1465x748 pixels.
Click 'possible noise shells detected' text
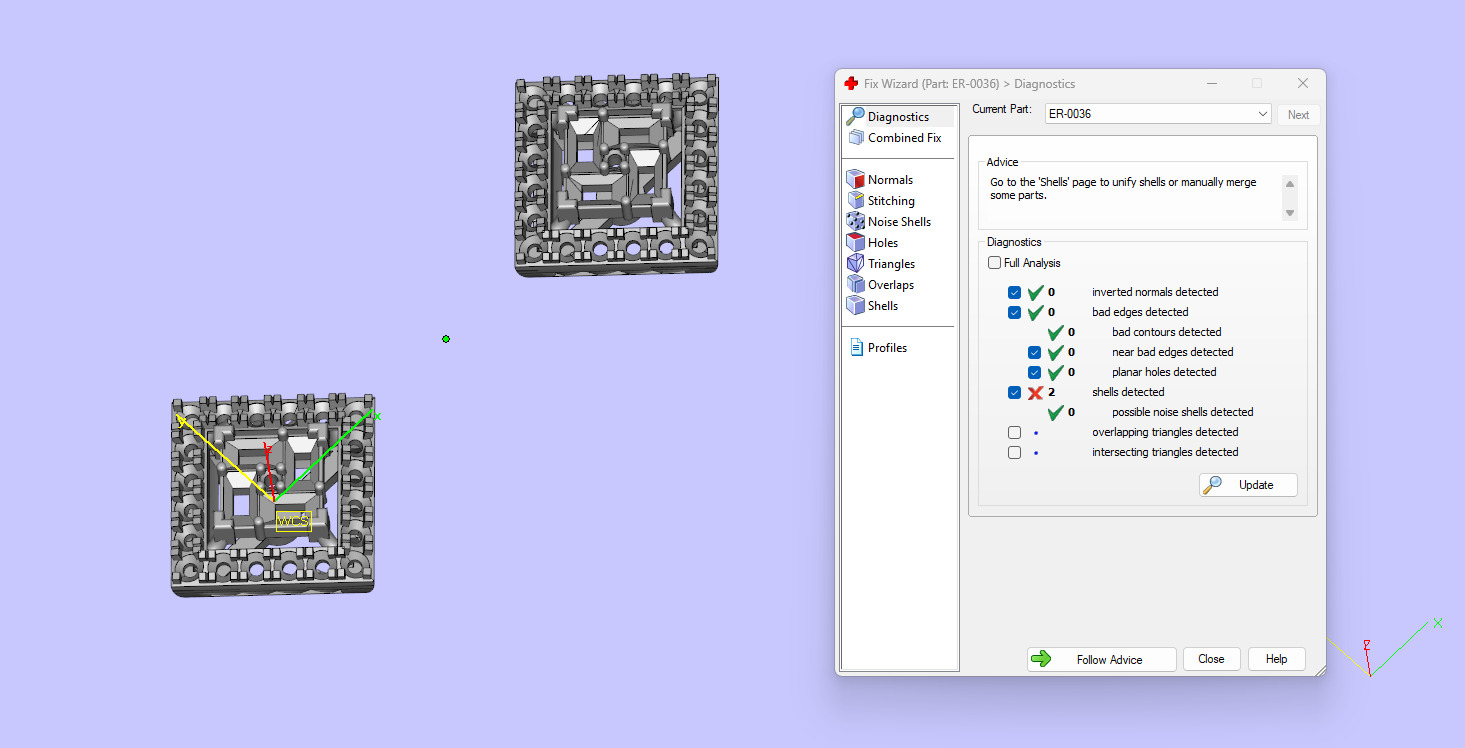(1182, 412)
